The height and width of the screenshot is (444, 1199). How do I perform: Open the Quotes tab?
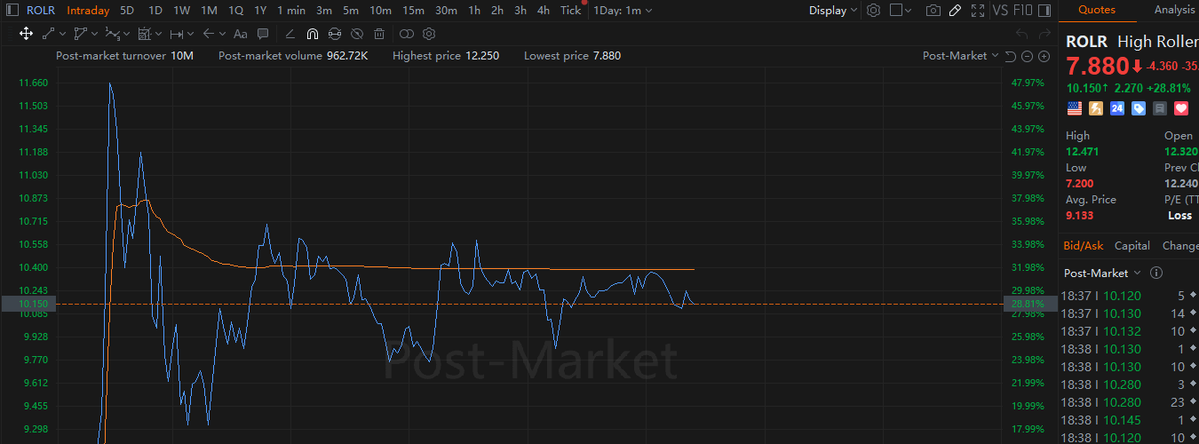point(1097,10)
